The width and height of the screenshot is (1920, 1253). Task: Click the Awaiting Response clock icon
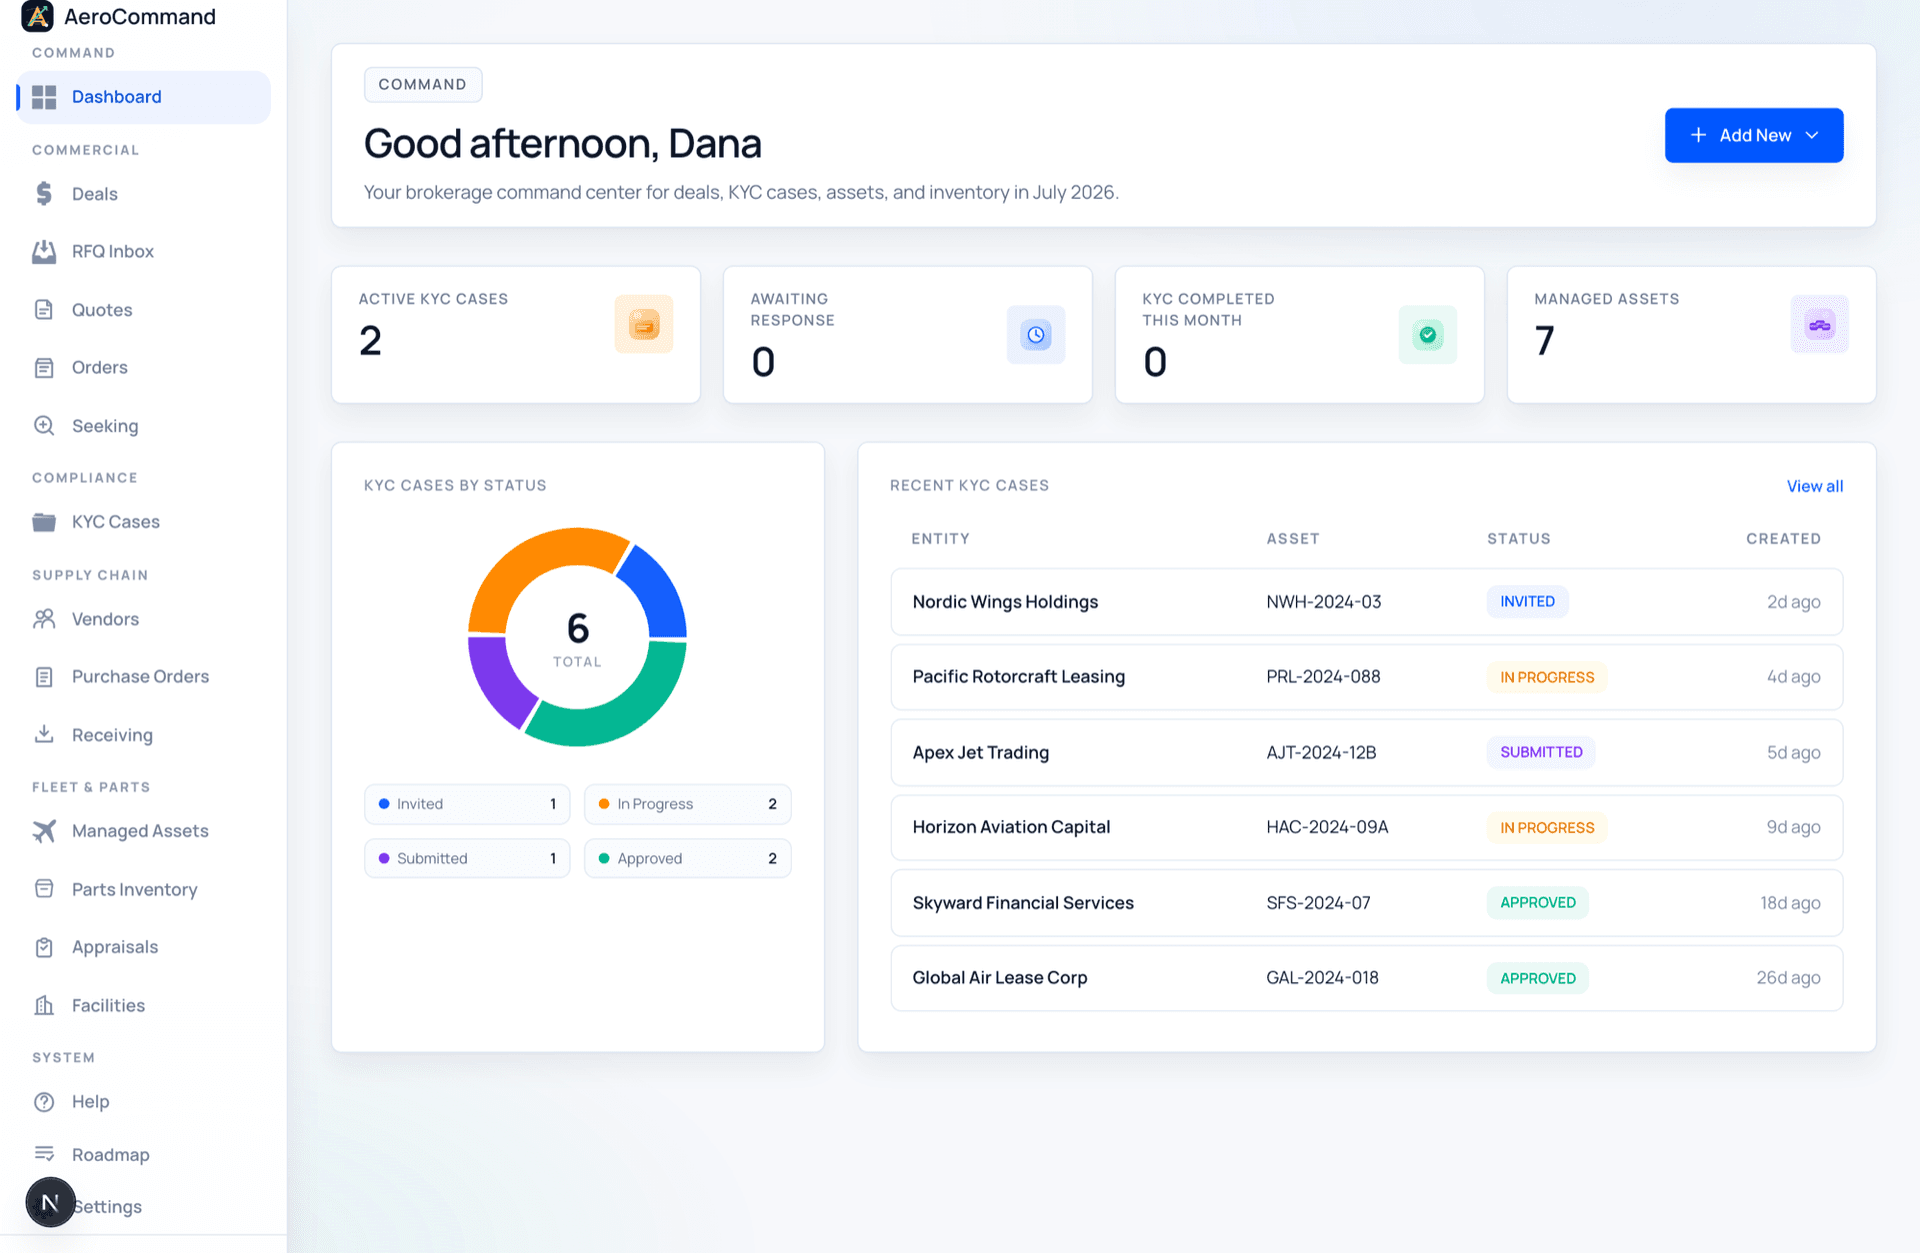tap(1036, 335)
